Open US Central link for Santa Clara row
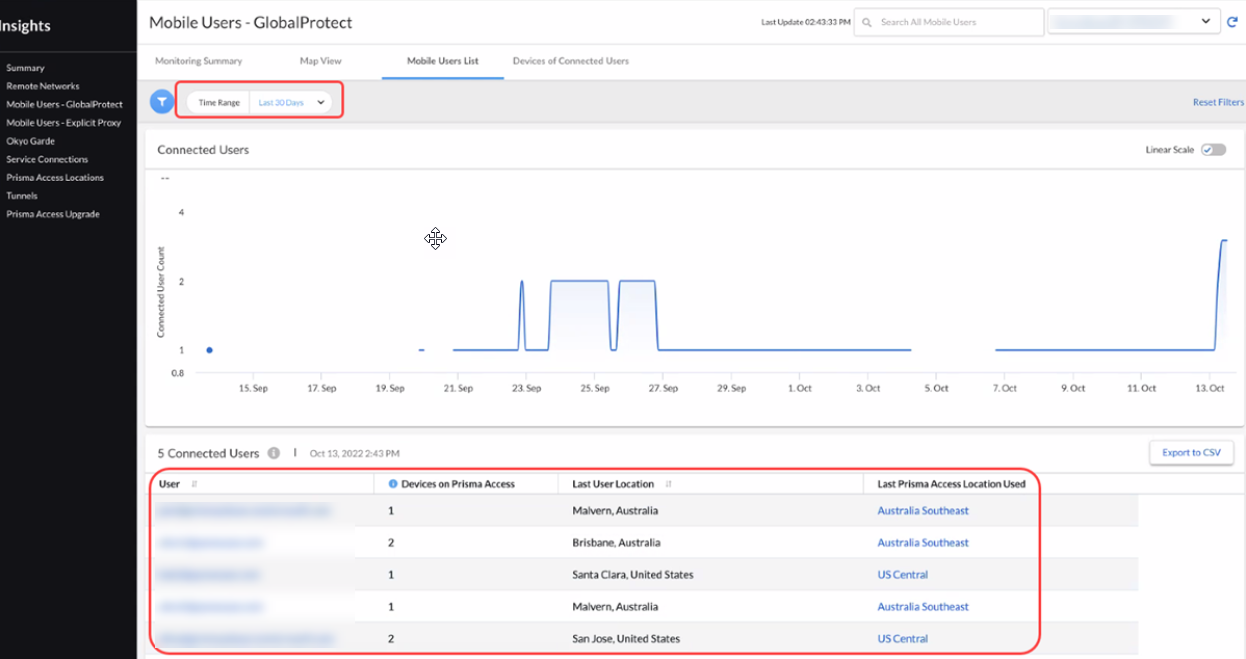1246x659 pixels. [x=902, y=575]
